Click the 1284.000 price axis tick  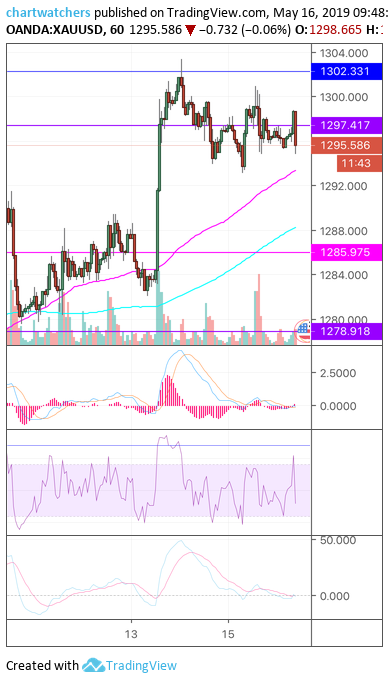344,274
